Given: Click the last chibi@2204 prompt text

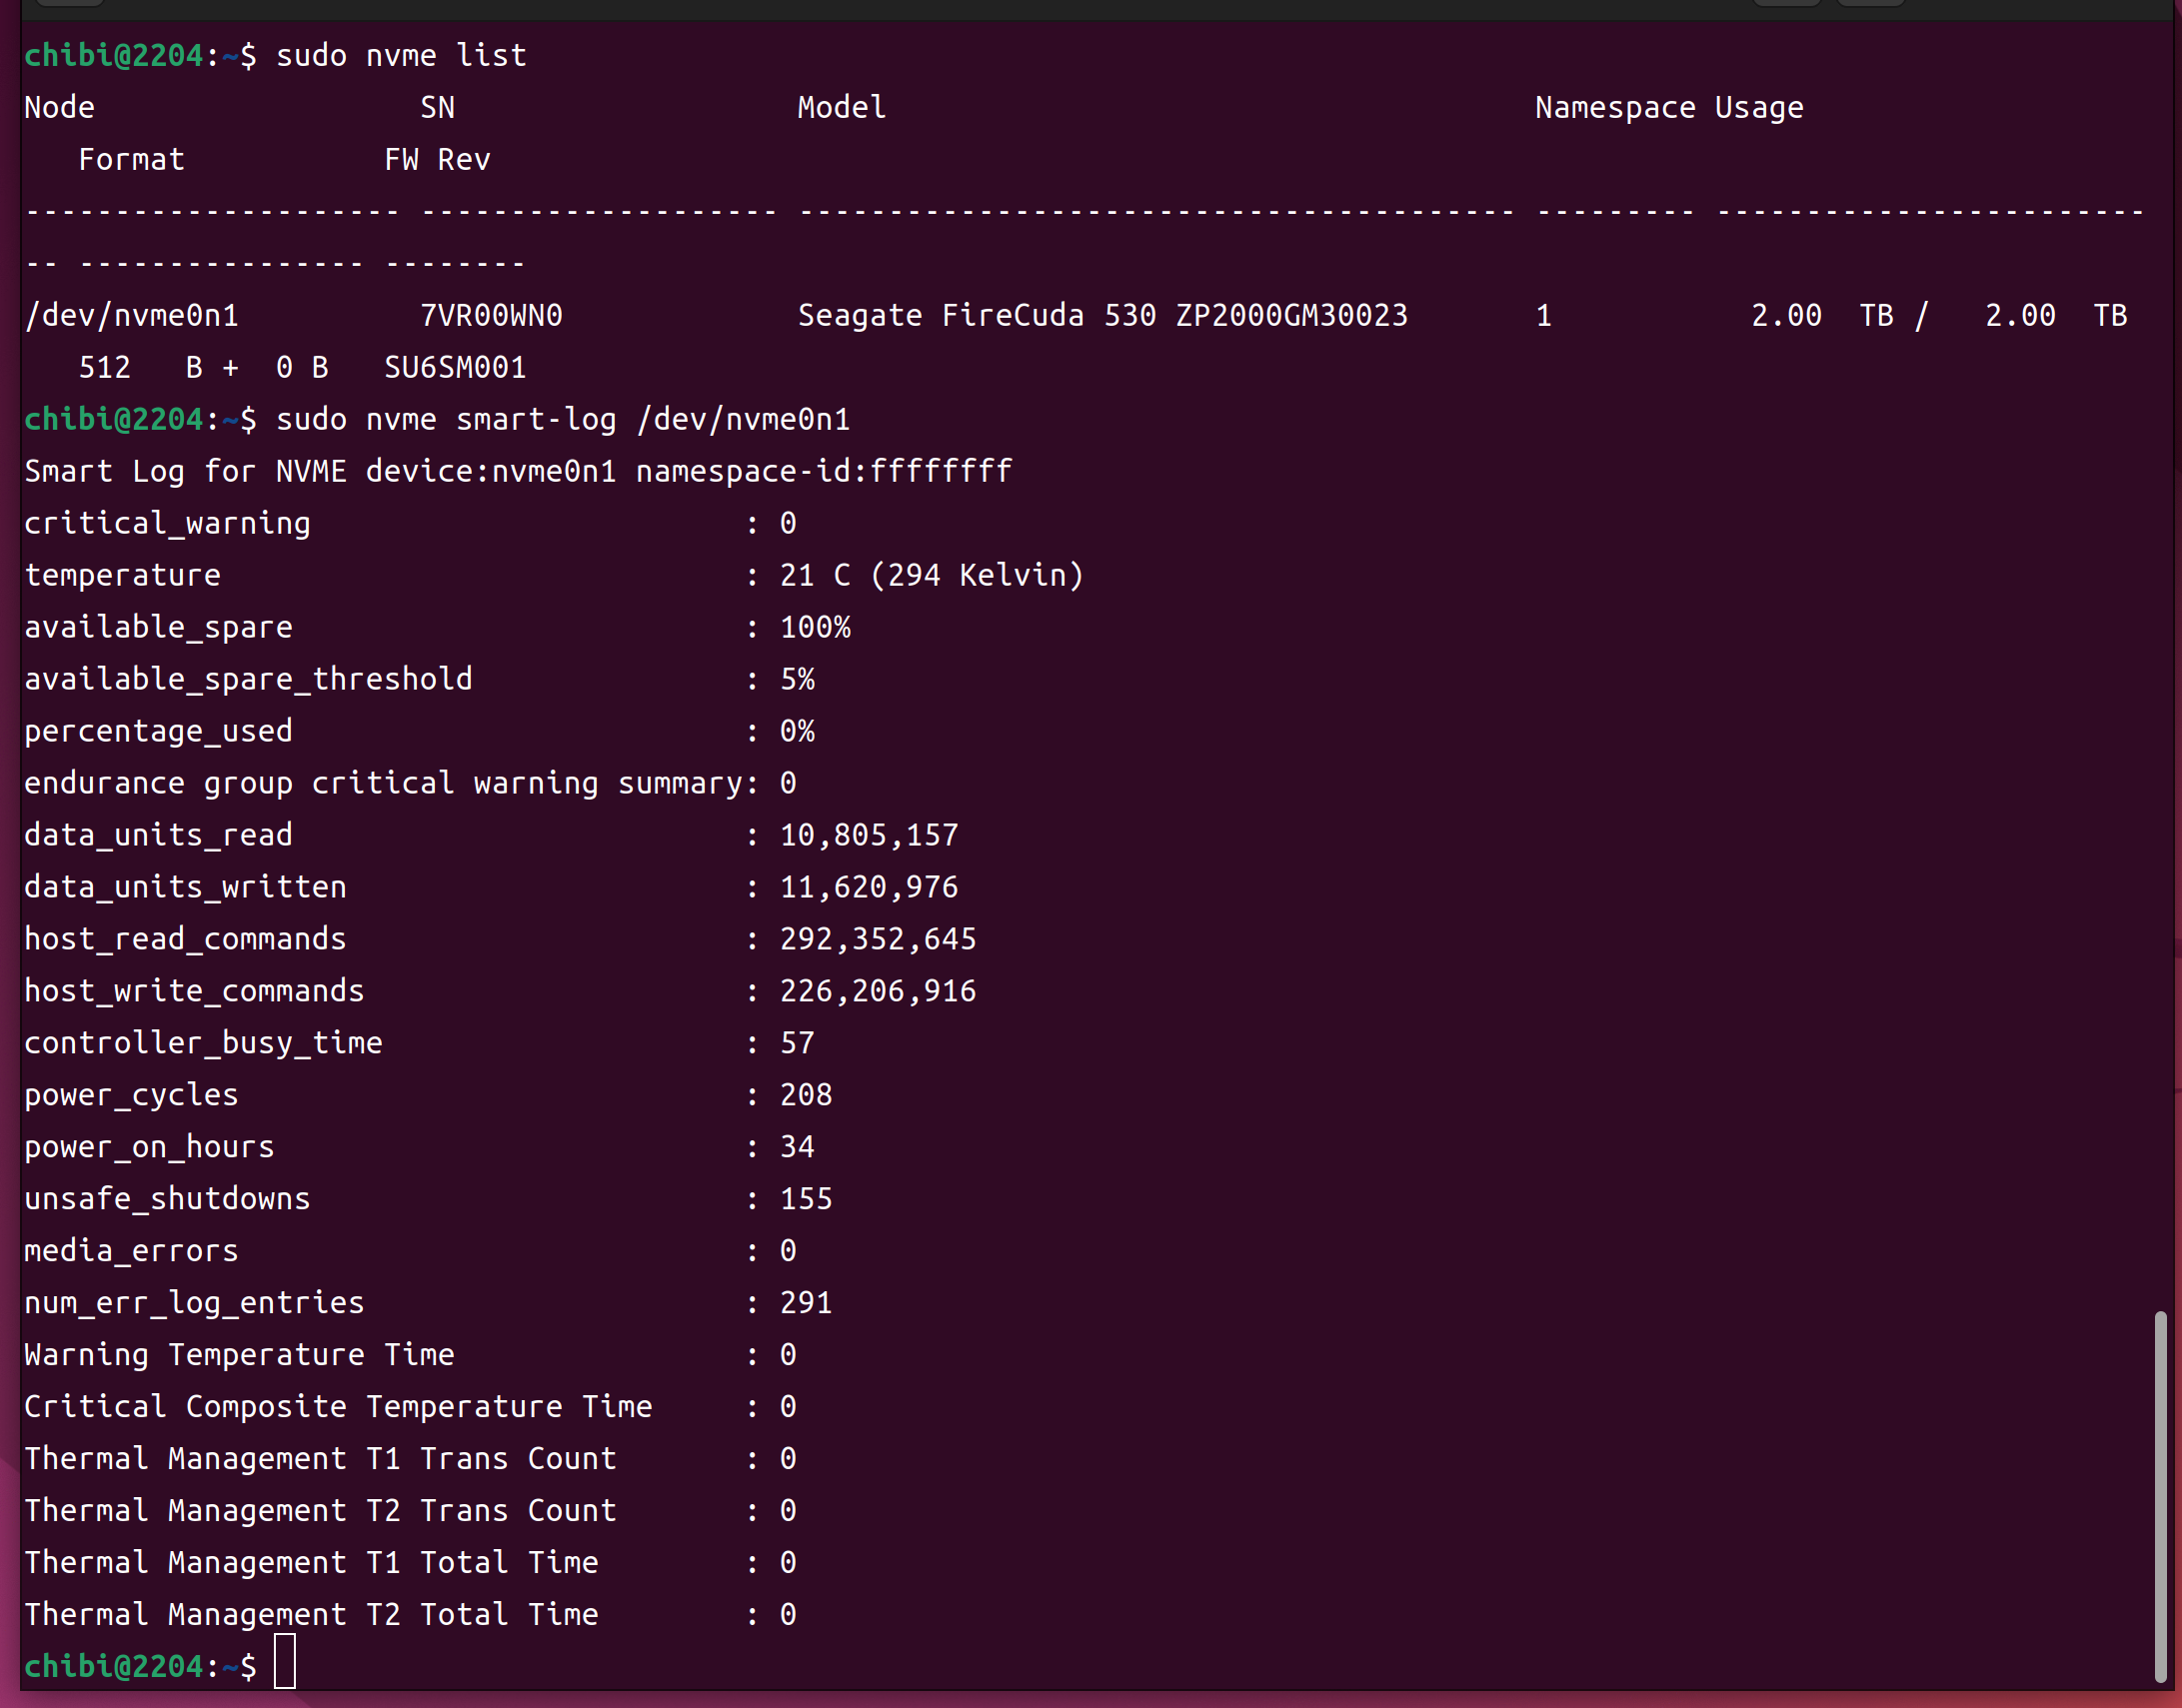Looking at the screenshot, I should click(113, 1666).
